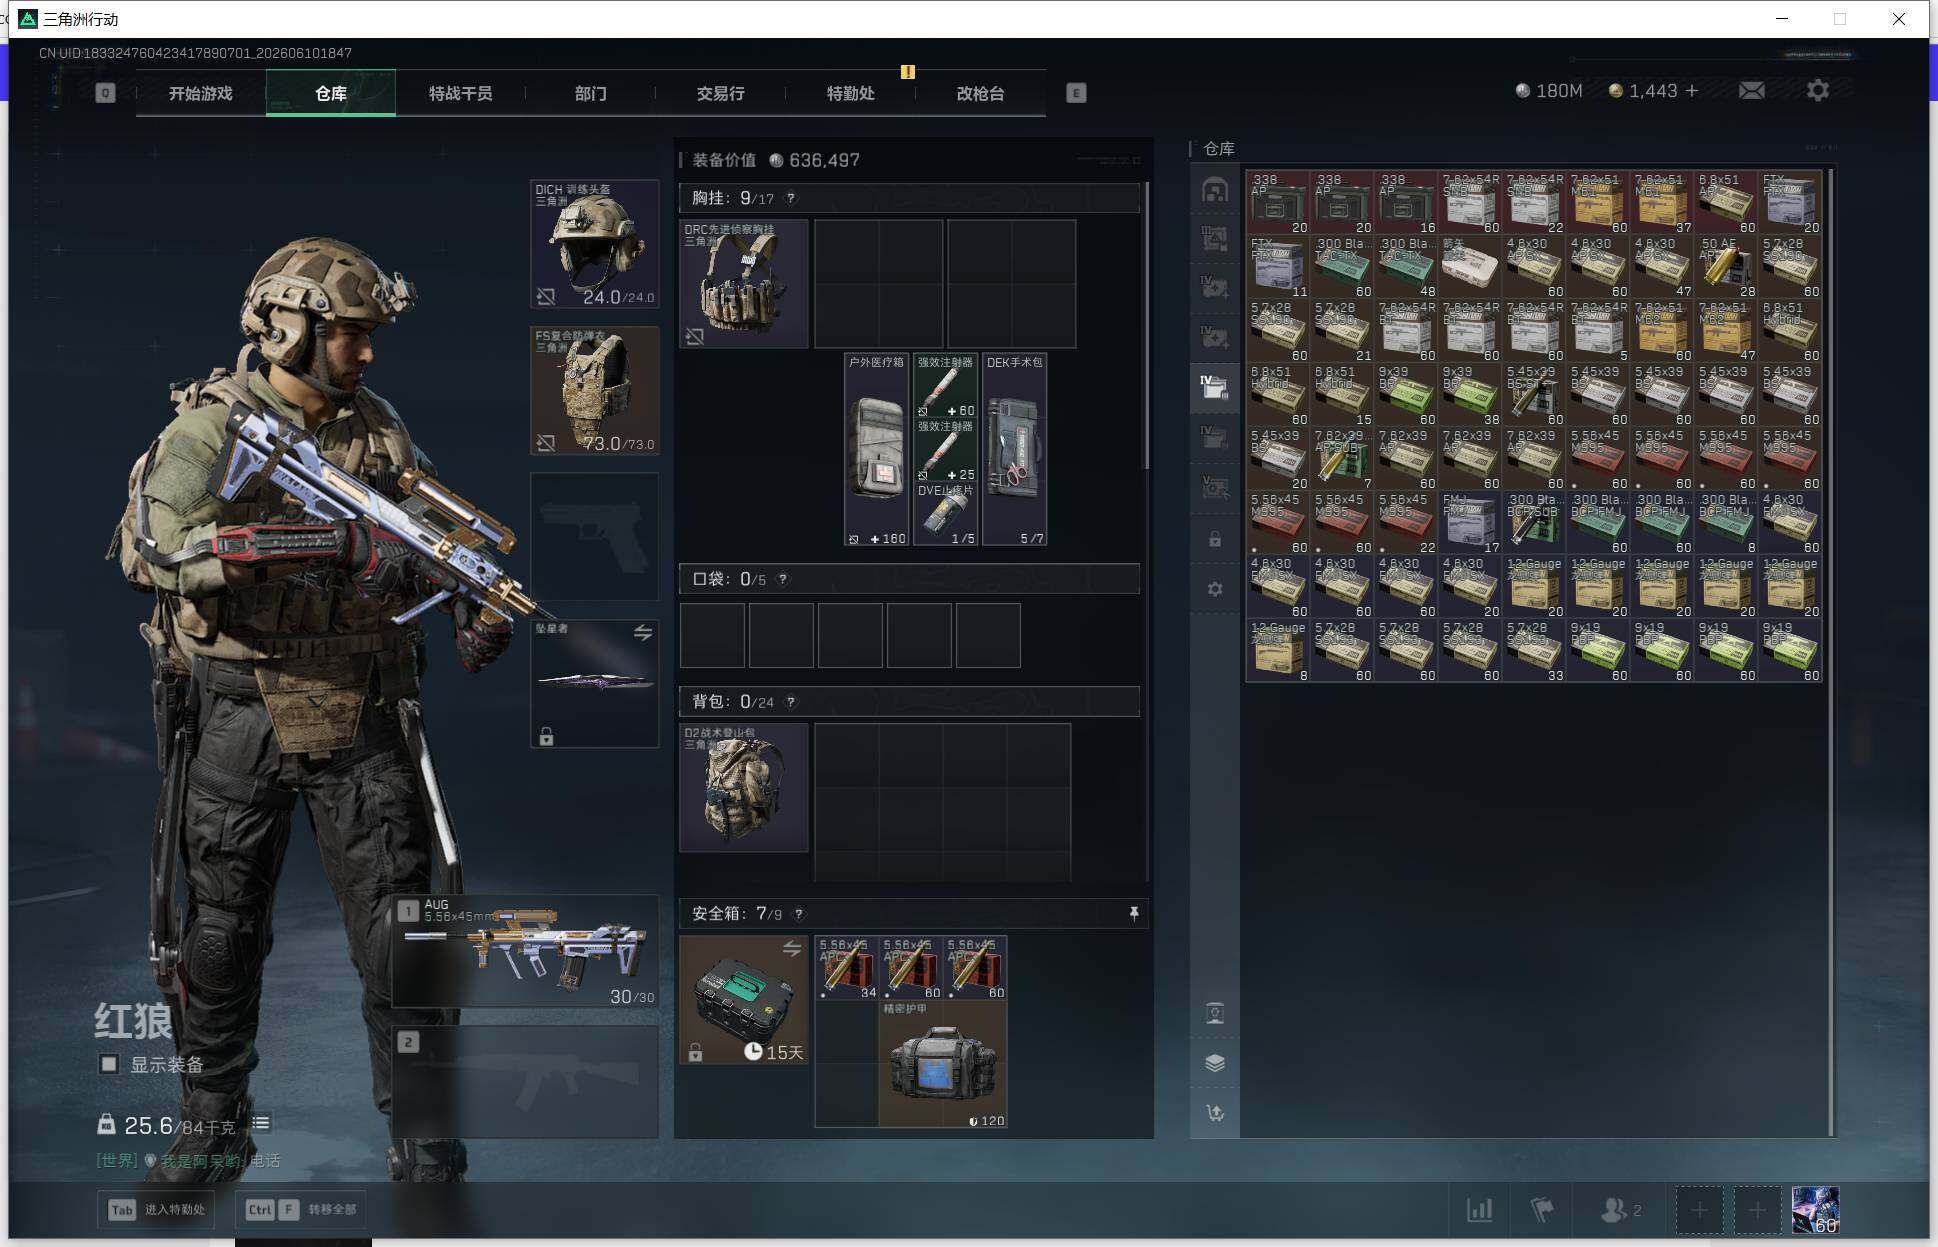Select the DEK手术包 surgical kit

[x=1015, y=449]
